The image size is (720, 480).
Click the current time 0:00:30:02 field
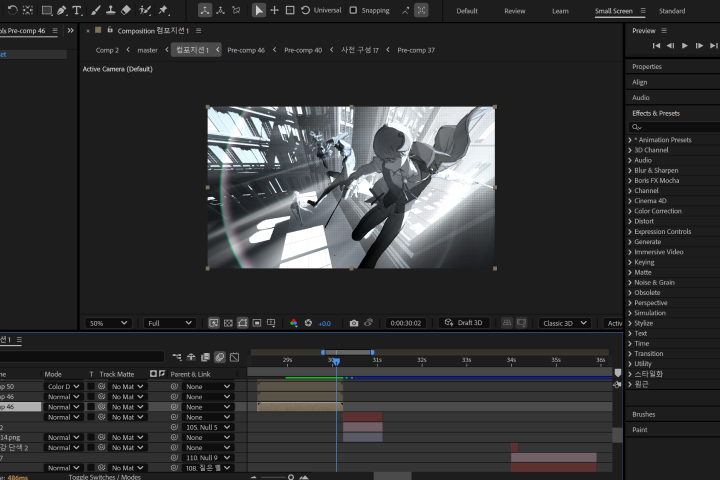pyautogui.click(x=405, y=323)
